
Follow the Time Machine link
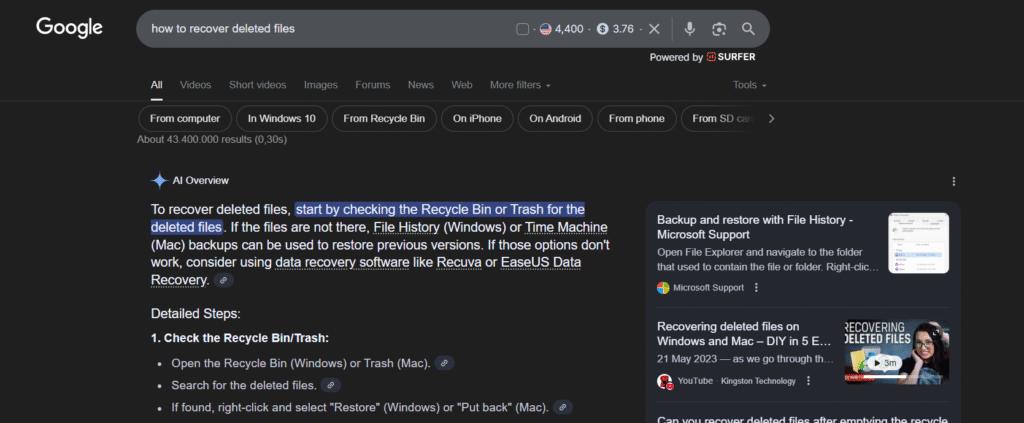tap(566, 227)
